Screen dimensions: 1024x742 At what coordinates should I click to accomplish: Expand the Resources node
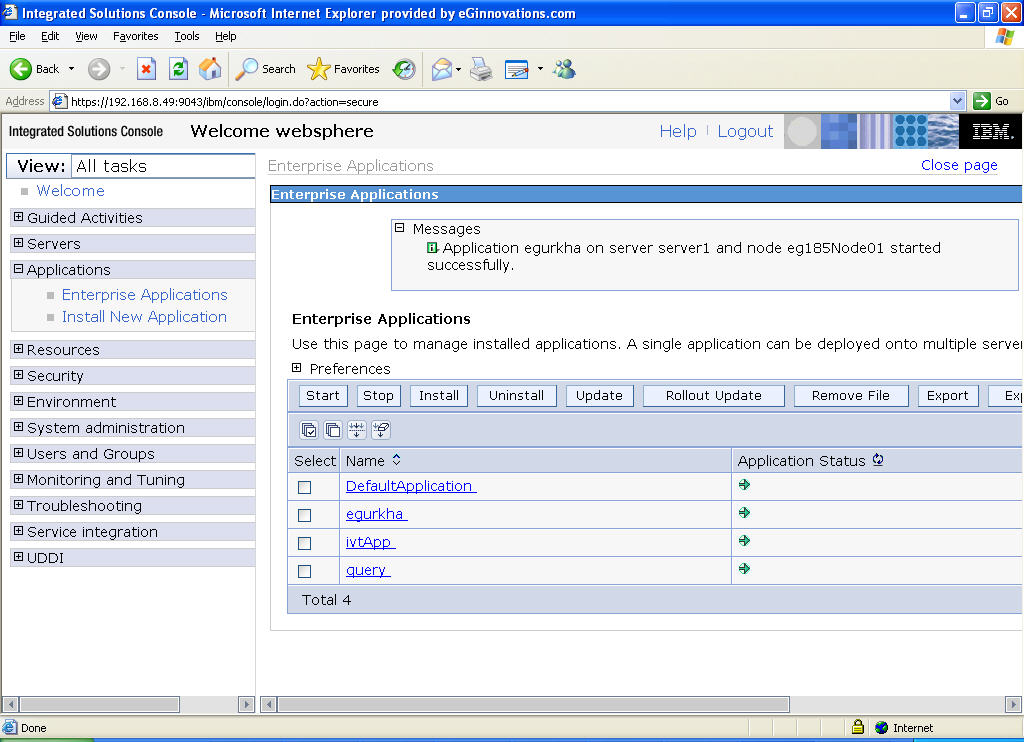(18, 349)
